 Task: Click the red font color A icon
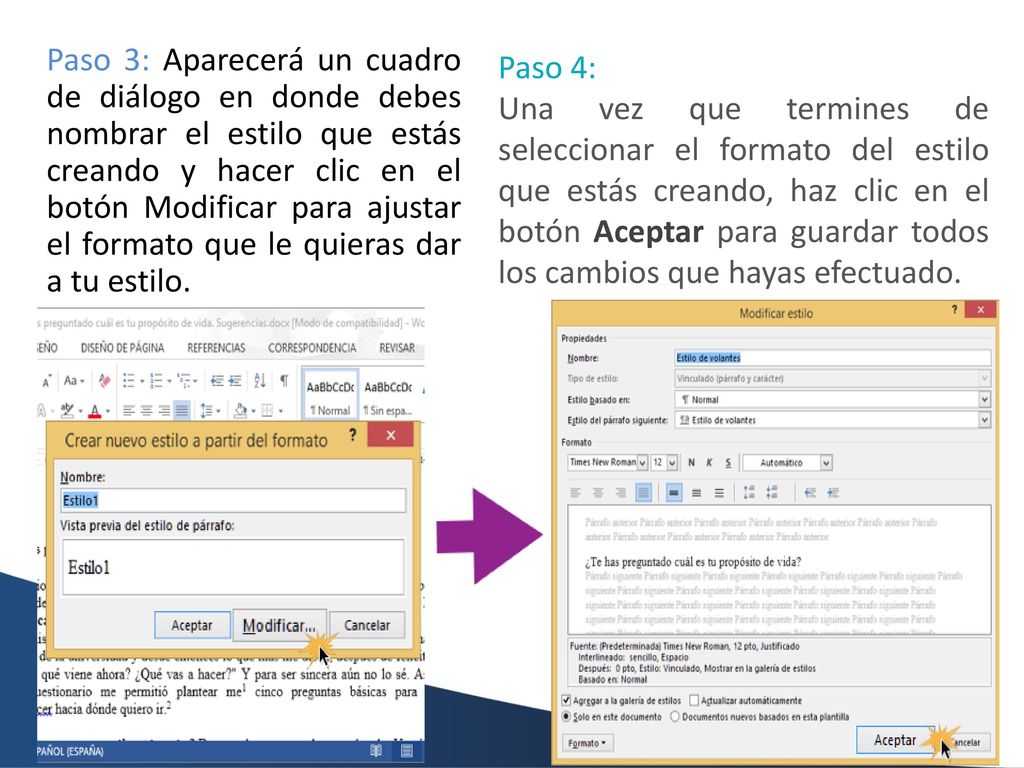[x=95, y=411]
